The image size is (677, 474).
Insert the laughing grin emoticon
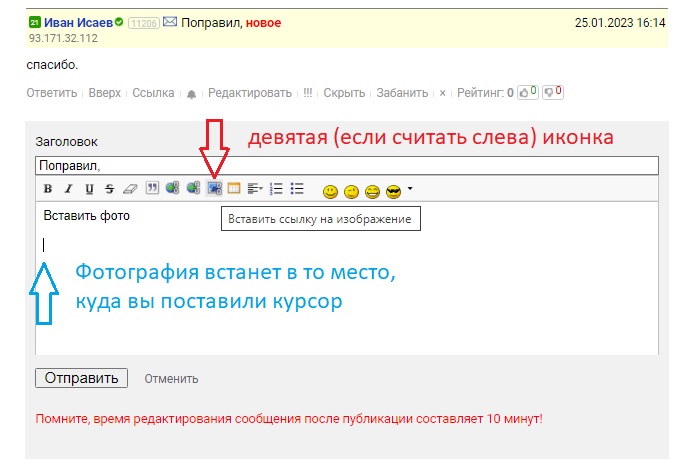(372, 192)
